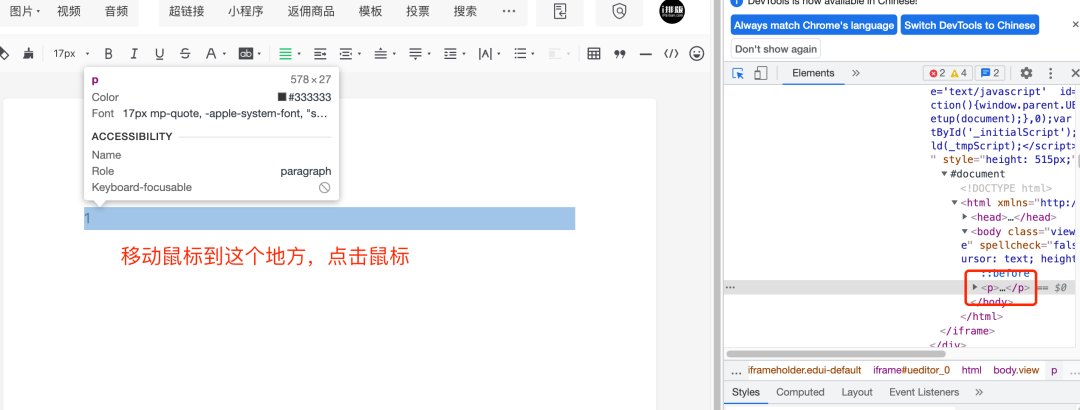This screenshot has height=410, width=1080.
Task: Switch to the Event Listeners tab
Action: 924,392
